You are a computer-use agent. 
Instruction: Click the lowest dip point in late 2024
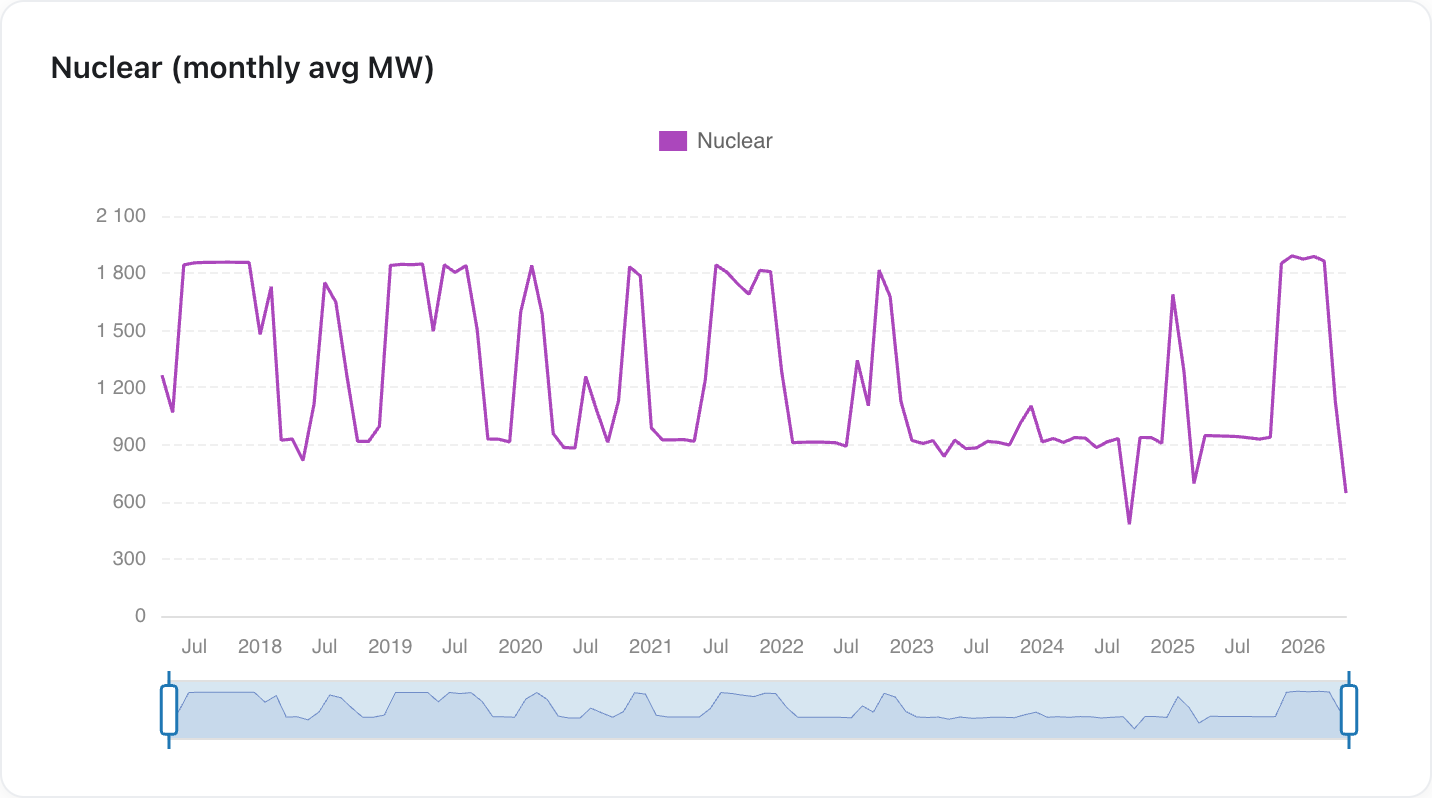pos(1129,523)
